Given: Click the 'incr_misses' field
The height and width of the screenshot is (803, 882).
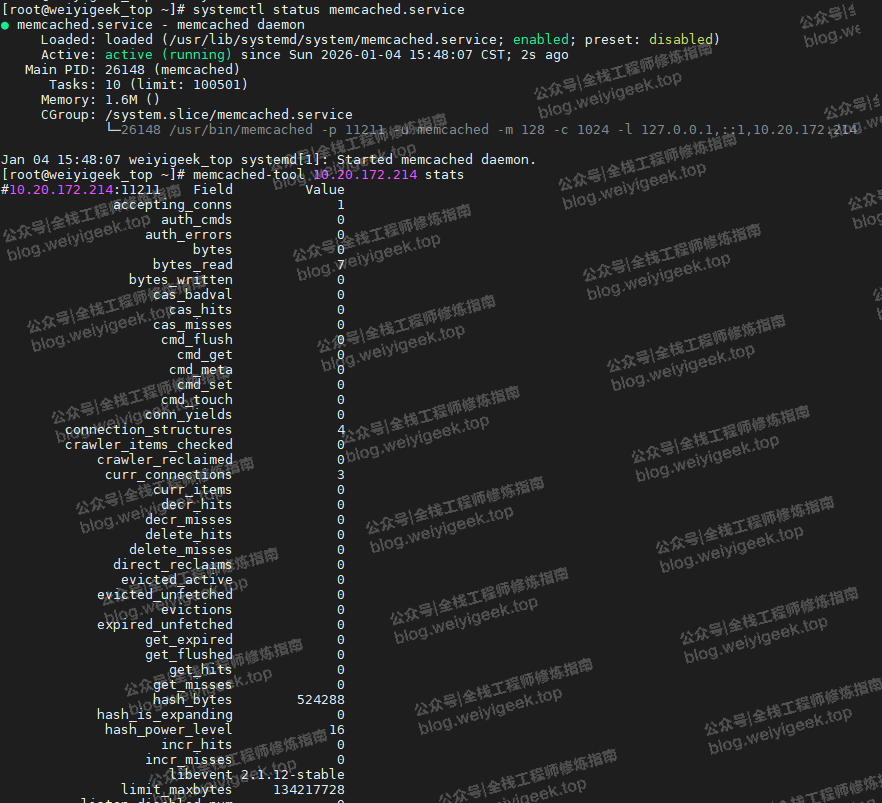Looking at the screenshot, I should [188, 760].
